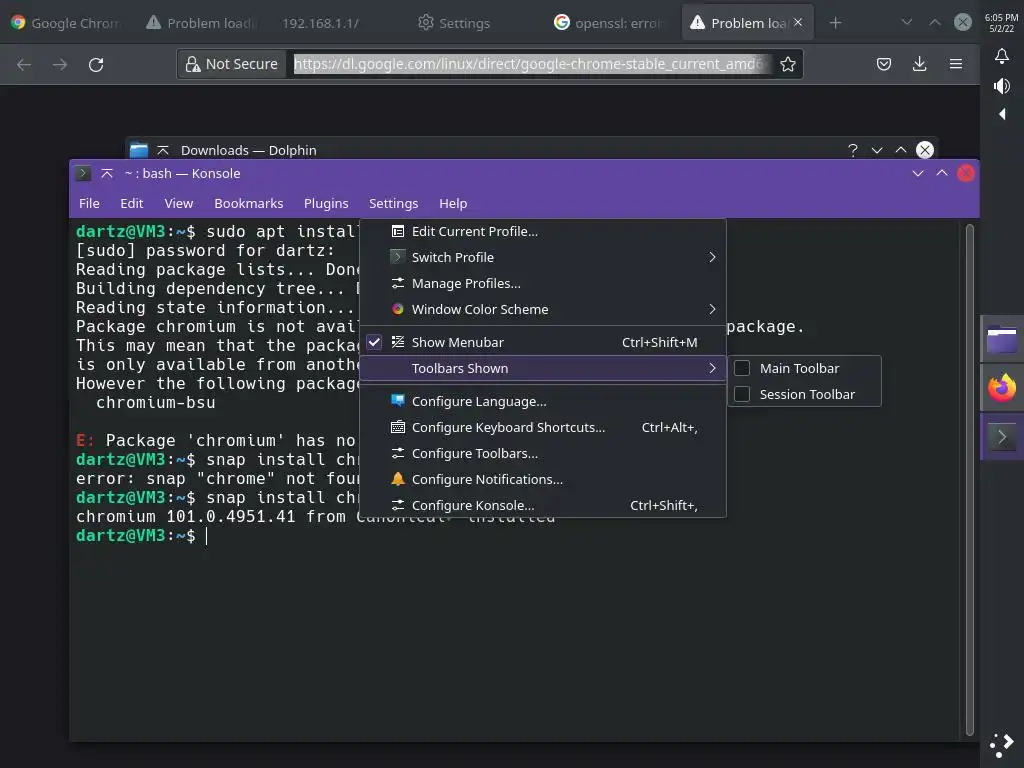Open the browser hamburger application menu
This screenshot has width=1024, height=768.
[x=955, y=64]
